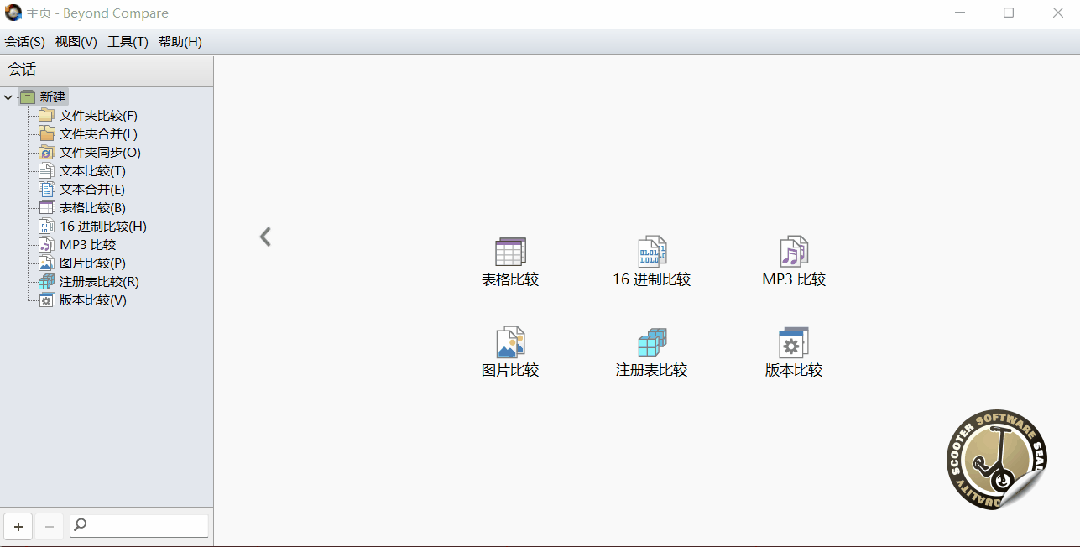Click the Beyond Compare title bar icon
Image resolution: width=1080 pixels, height=547 pixels.
[12, 12]
